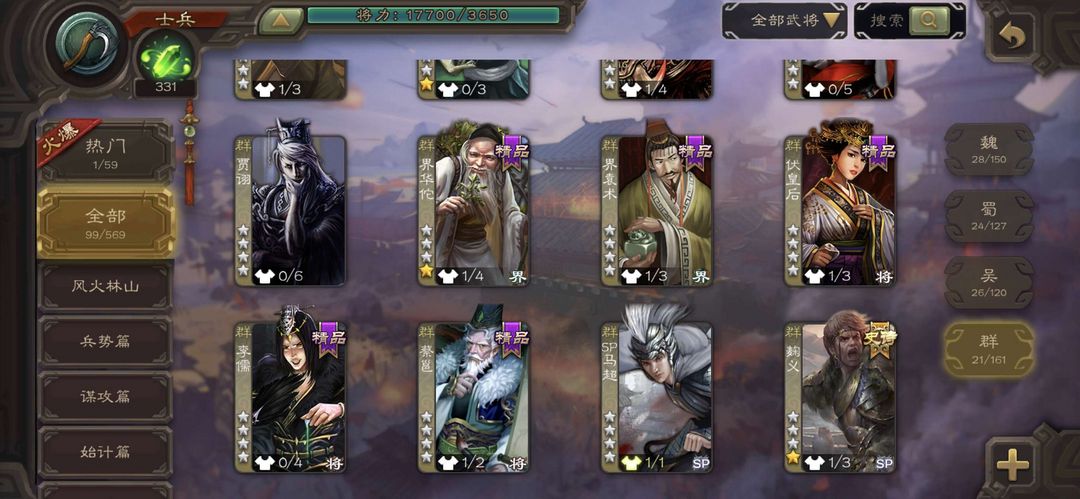Click the gold plus icon

point(1012,464)
